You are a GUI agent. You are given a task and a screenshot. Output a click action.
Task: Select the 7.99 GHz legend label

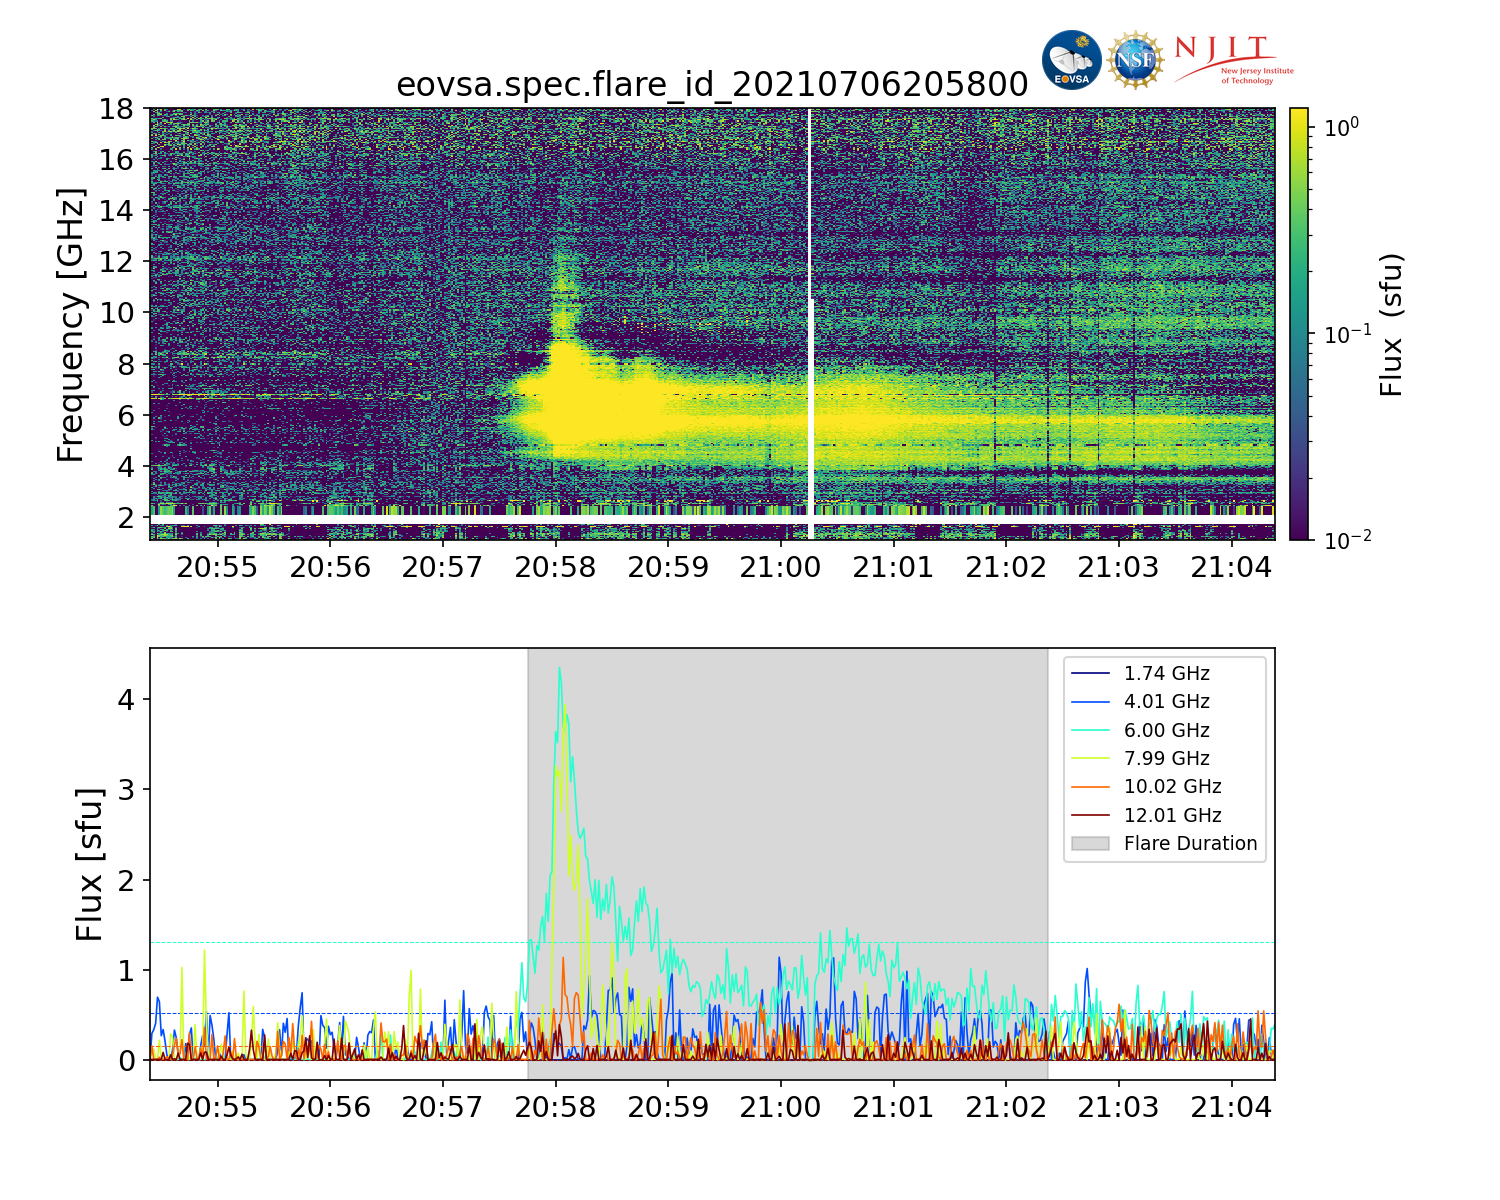pyautogui.click(x=1166, y=759)
